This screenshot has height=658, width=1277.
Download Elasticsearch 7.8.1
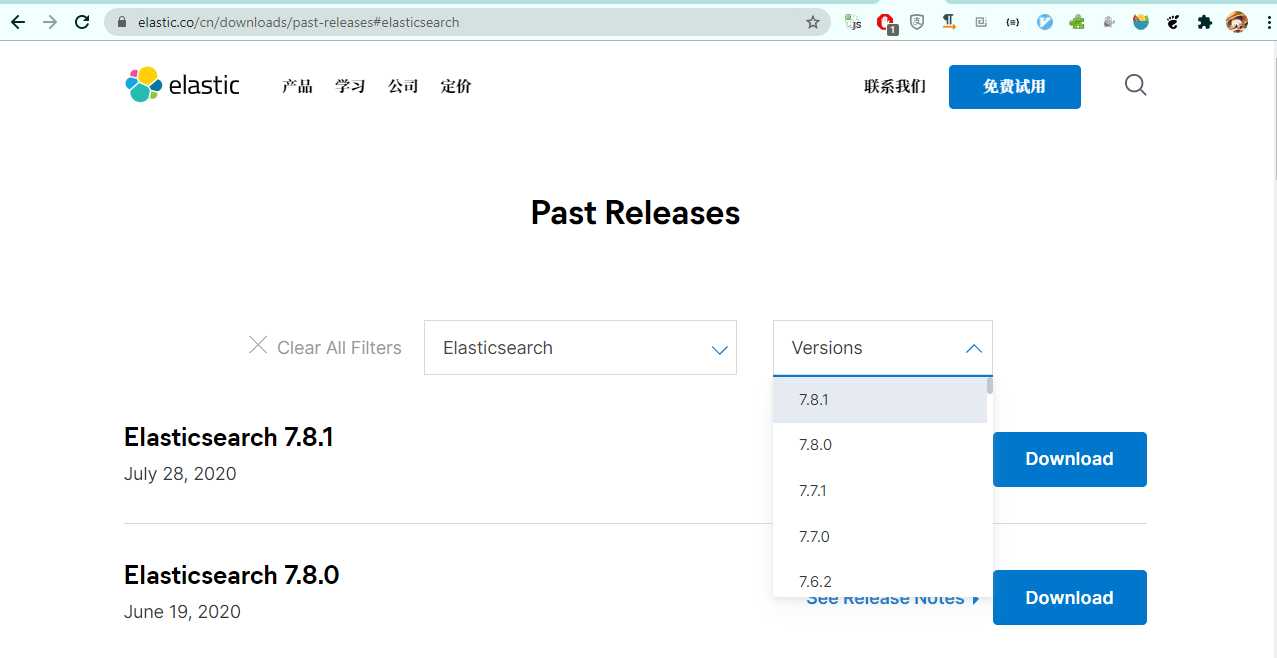[1069, 459]
